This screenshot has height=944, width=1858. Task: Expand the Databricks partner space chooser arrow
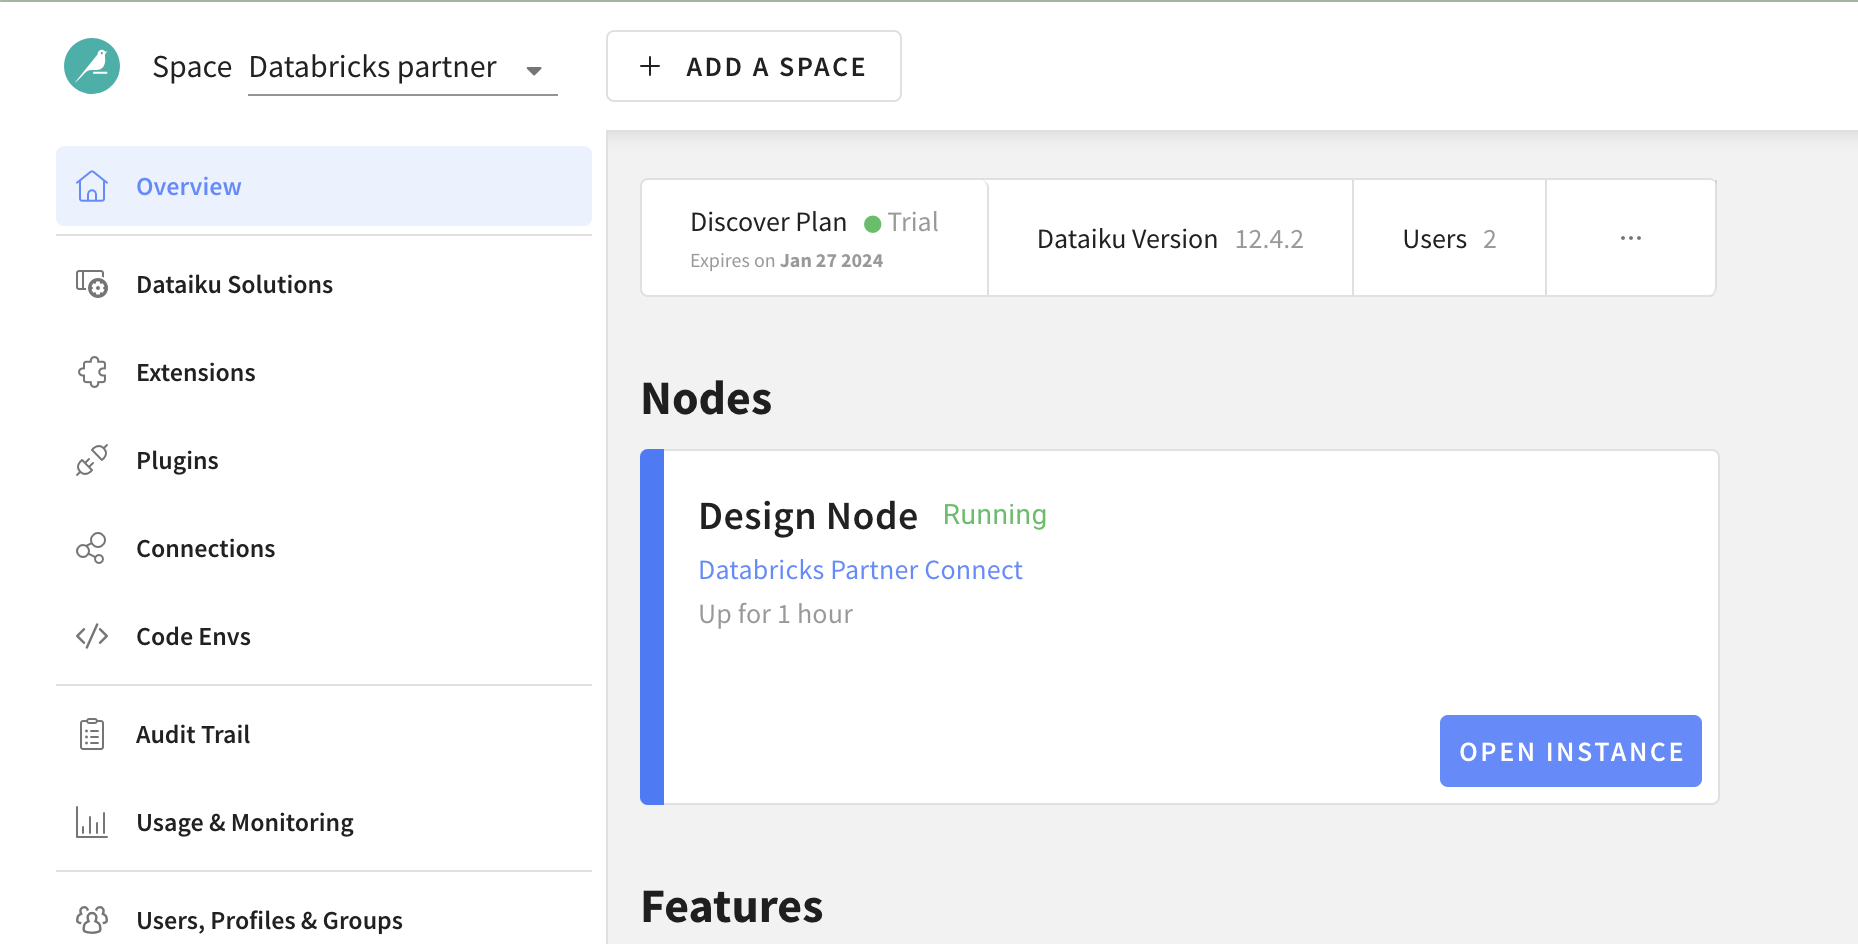click(536, 71)
